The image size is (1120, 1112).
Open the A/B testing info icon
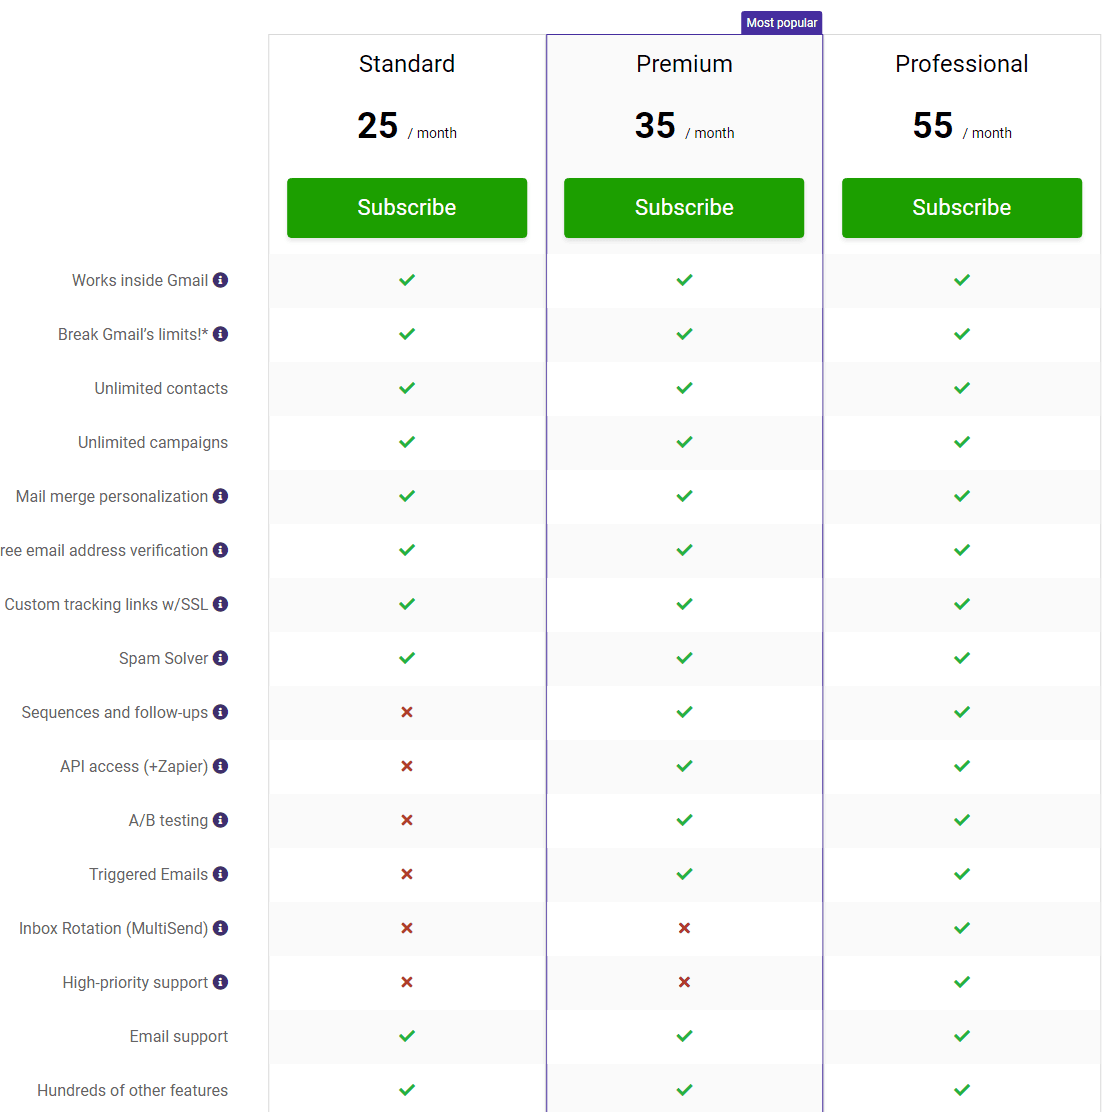coord(220,820)
